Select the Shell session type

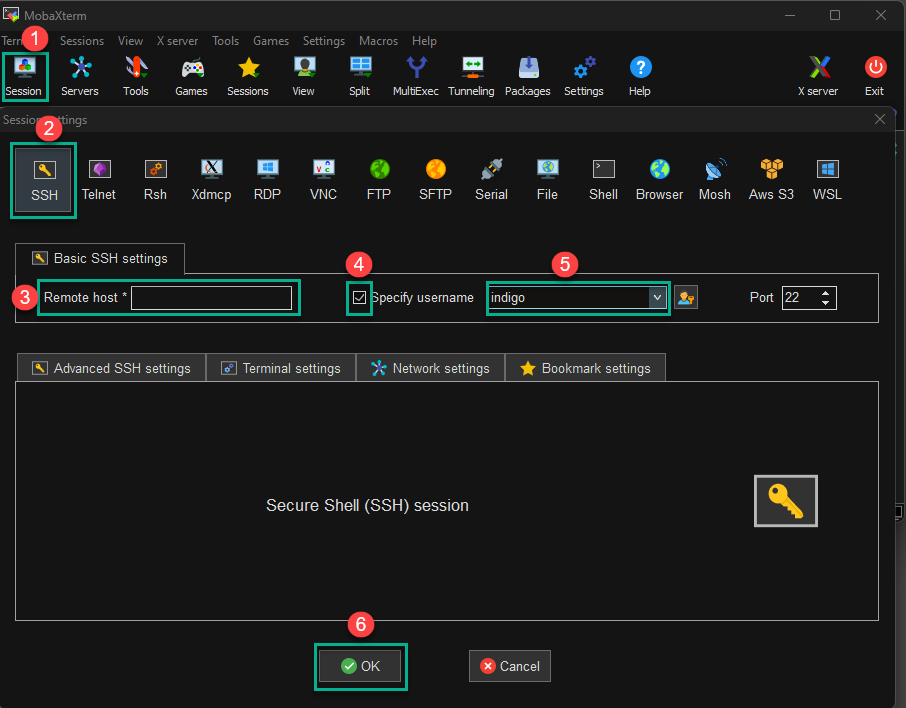pos(603,180)
